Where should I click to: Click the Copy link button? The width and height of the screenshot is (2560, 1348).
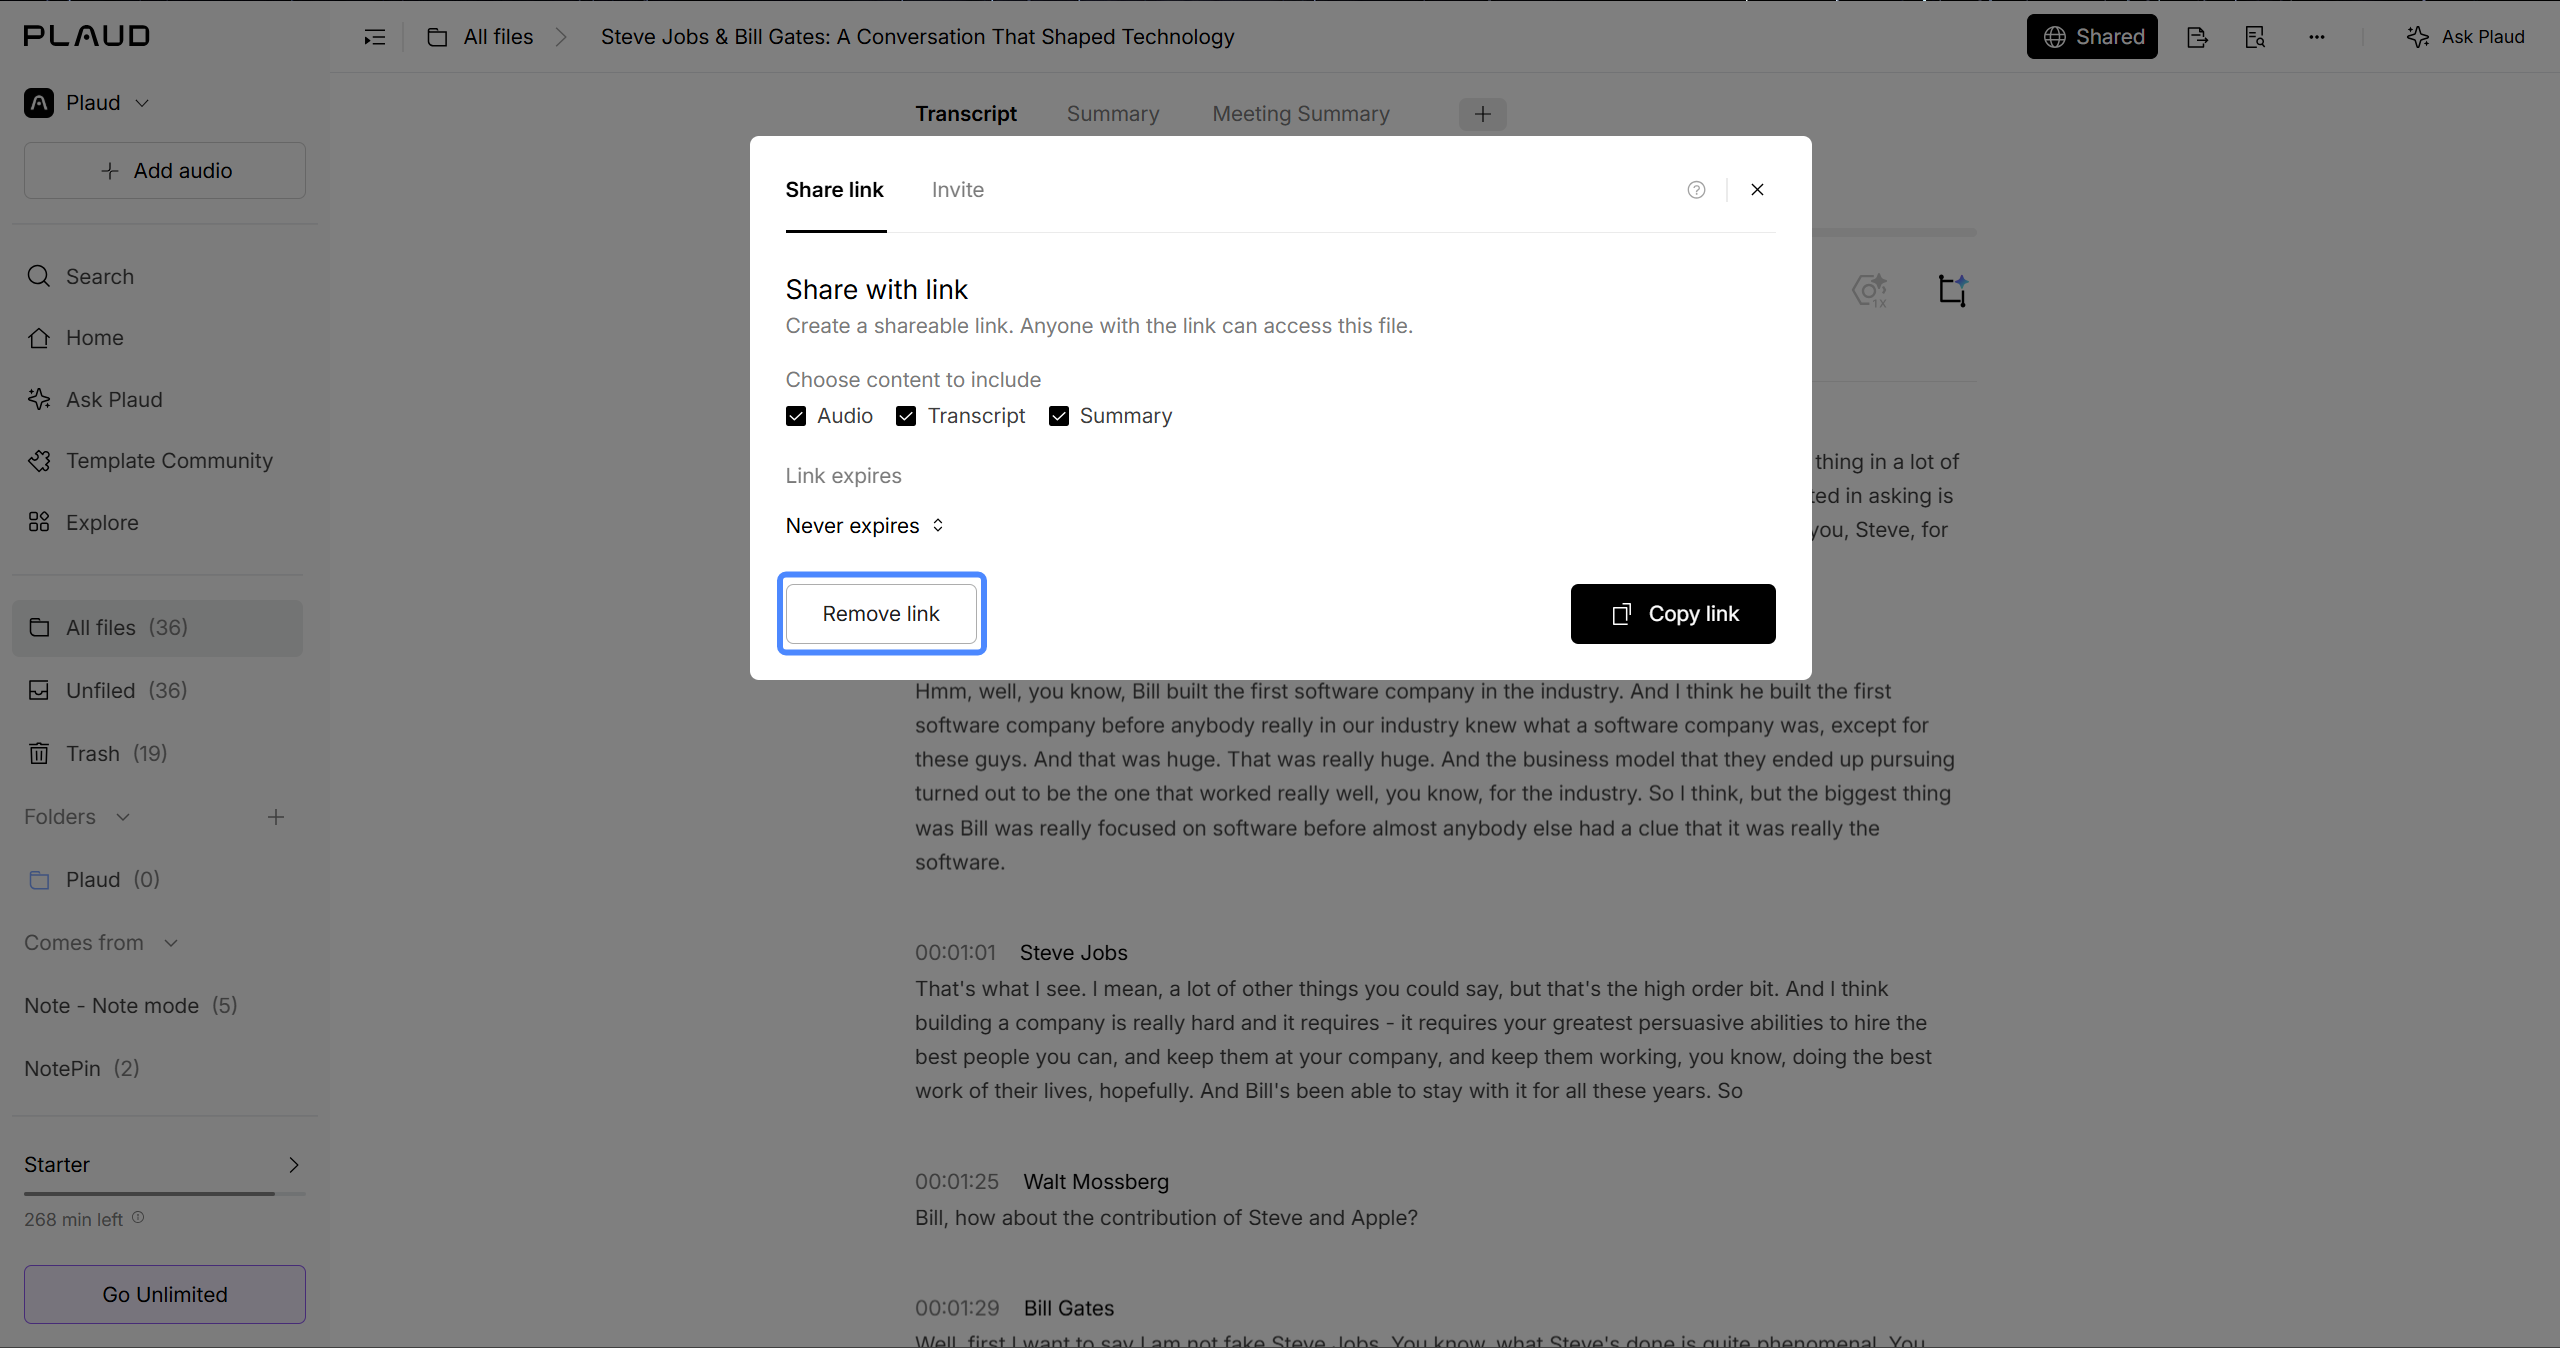click(1673, 614)
